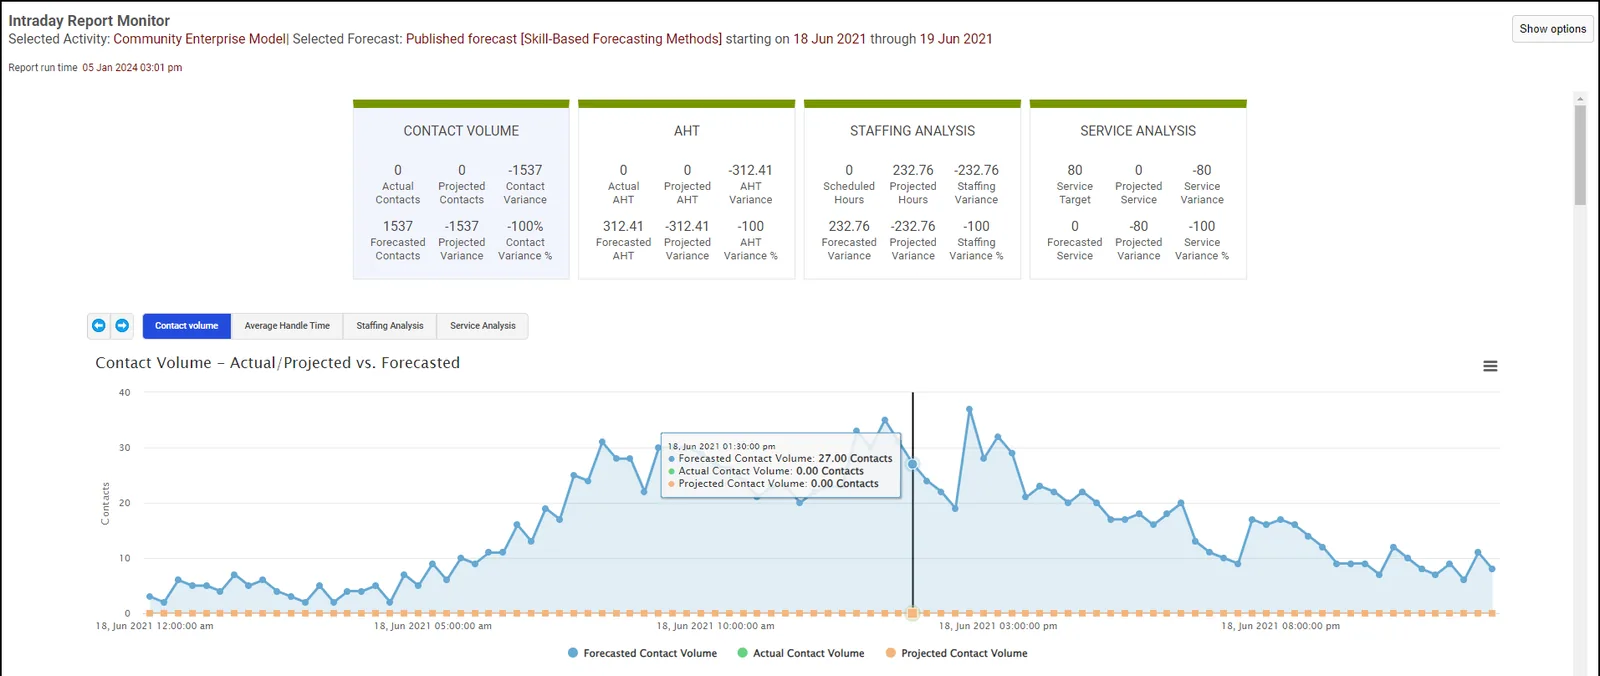Image resolution: width=1600 pixels, height=676 pixels.
Task: Click the 18 Jun 2021 start date text
Action: click(829, 39)
